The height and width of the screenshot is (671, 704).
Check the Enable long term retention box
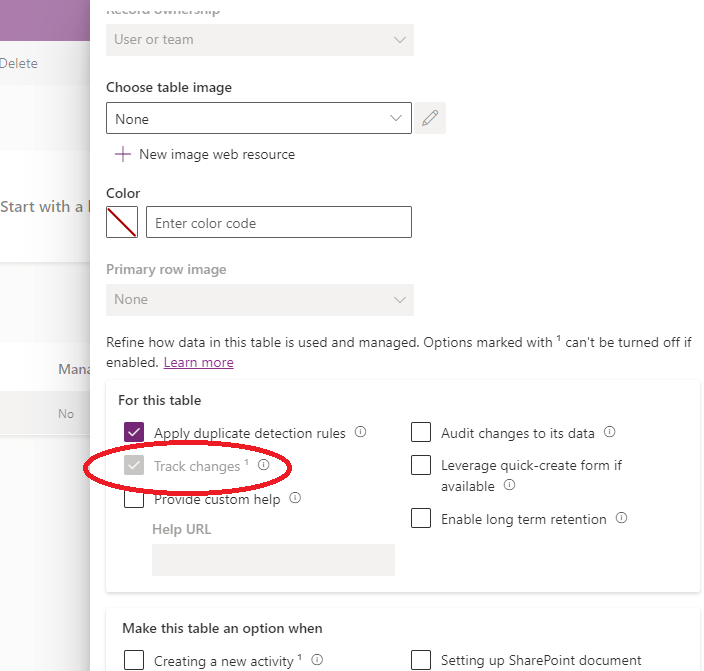coord(422,519)
